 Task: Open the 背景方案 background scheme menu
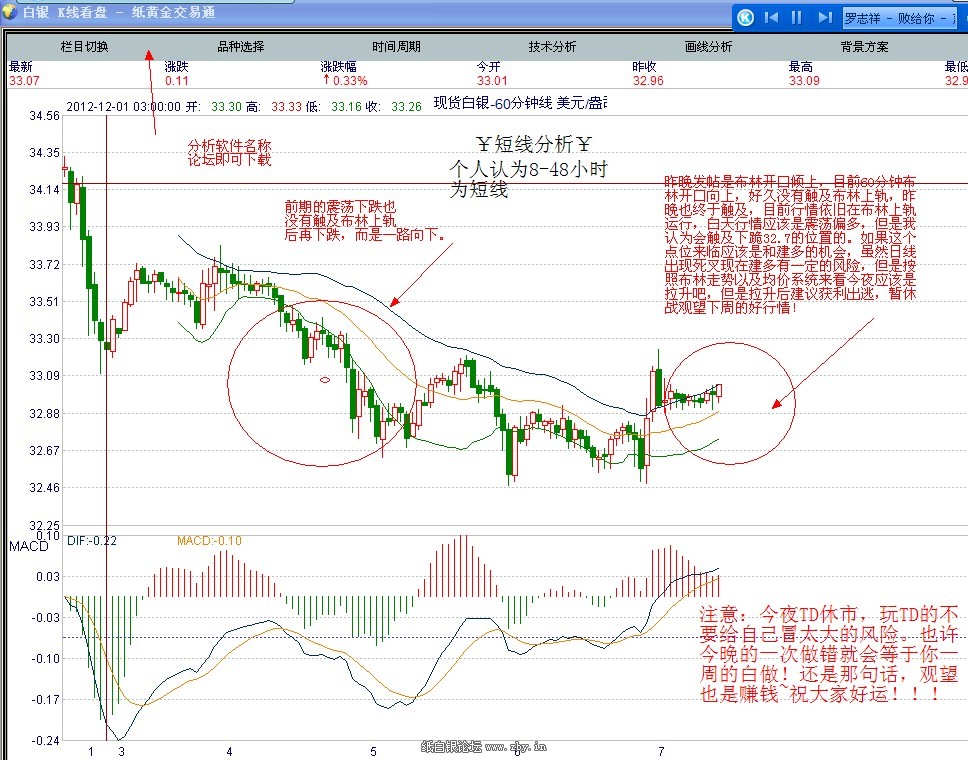pos(864,47)
